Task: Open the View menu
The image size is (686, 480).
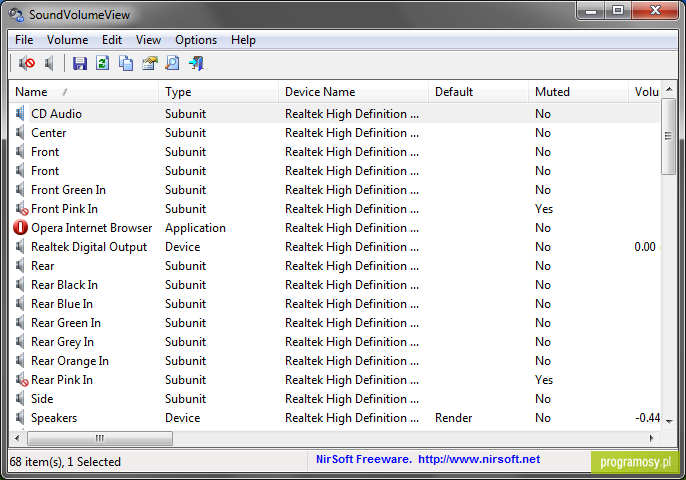Action: 148,40
